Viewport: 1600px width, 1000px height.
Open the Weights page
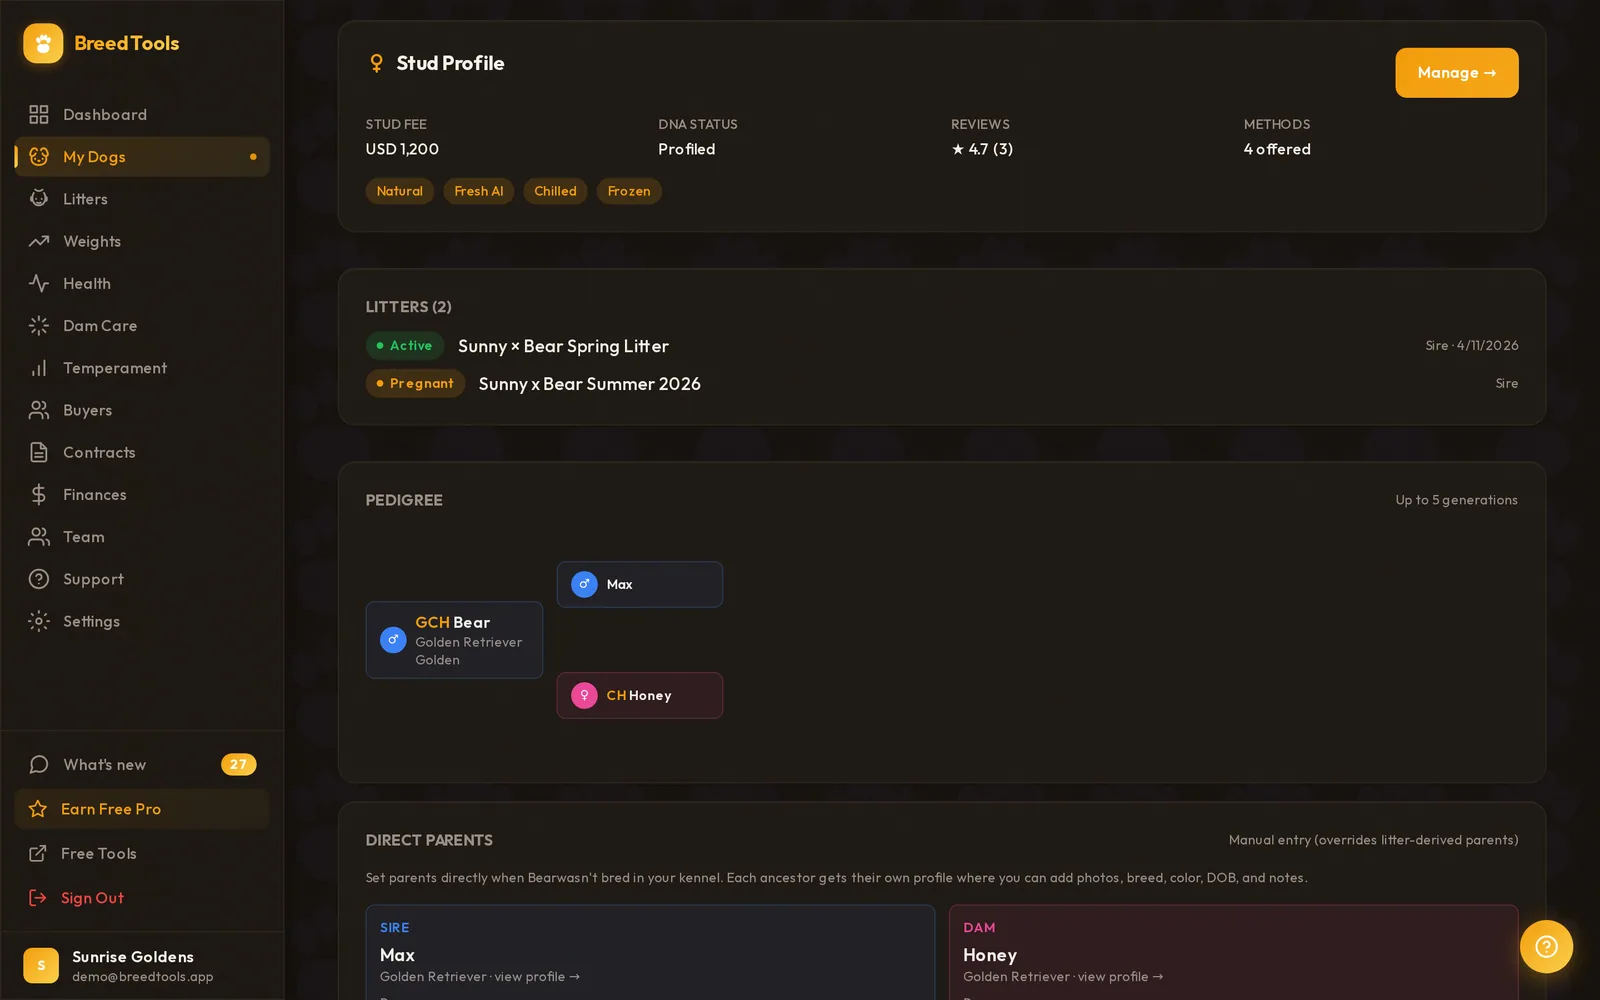point(142,241)
